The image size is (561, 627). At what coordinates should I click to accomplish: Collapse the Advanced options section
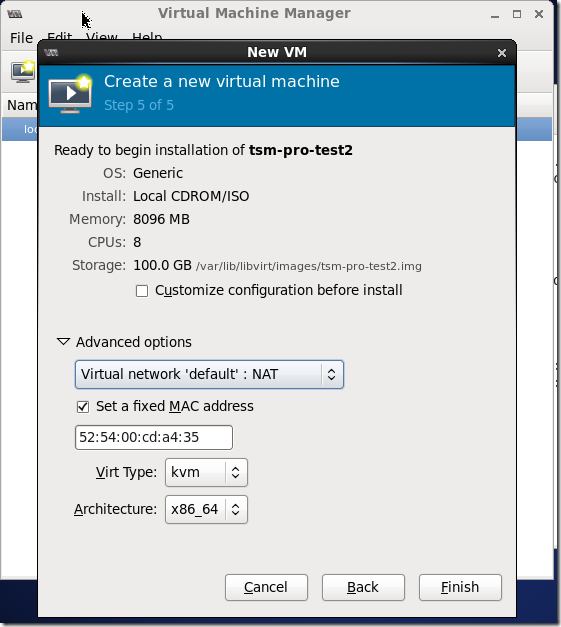click(x=64, y=342)
